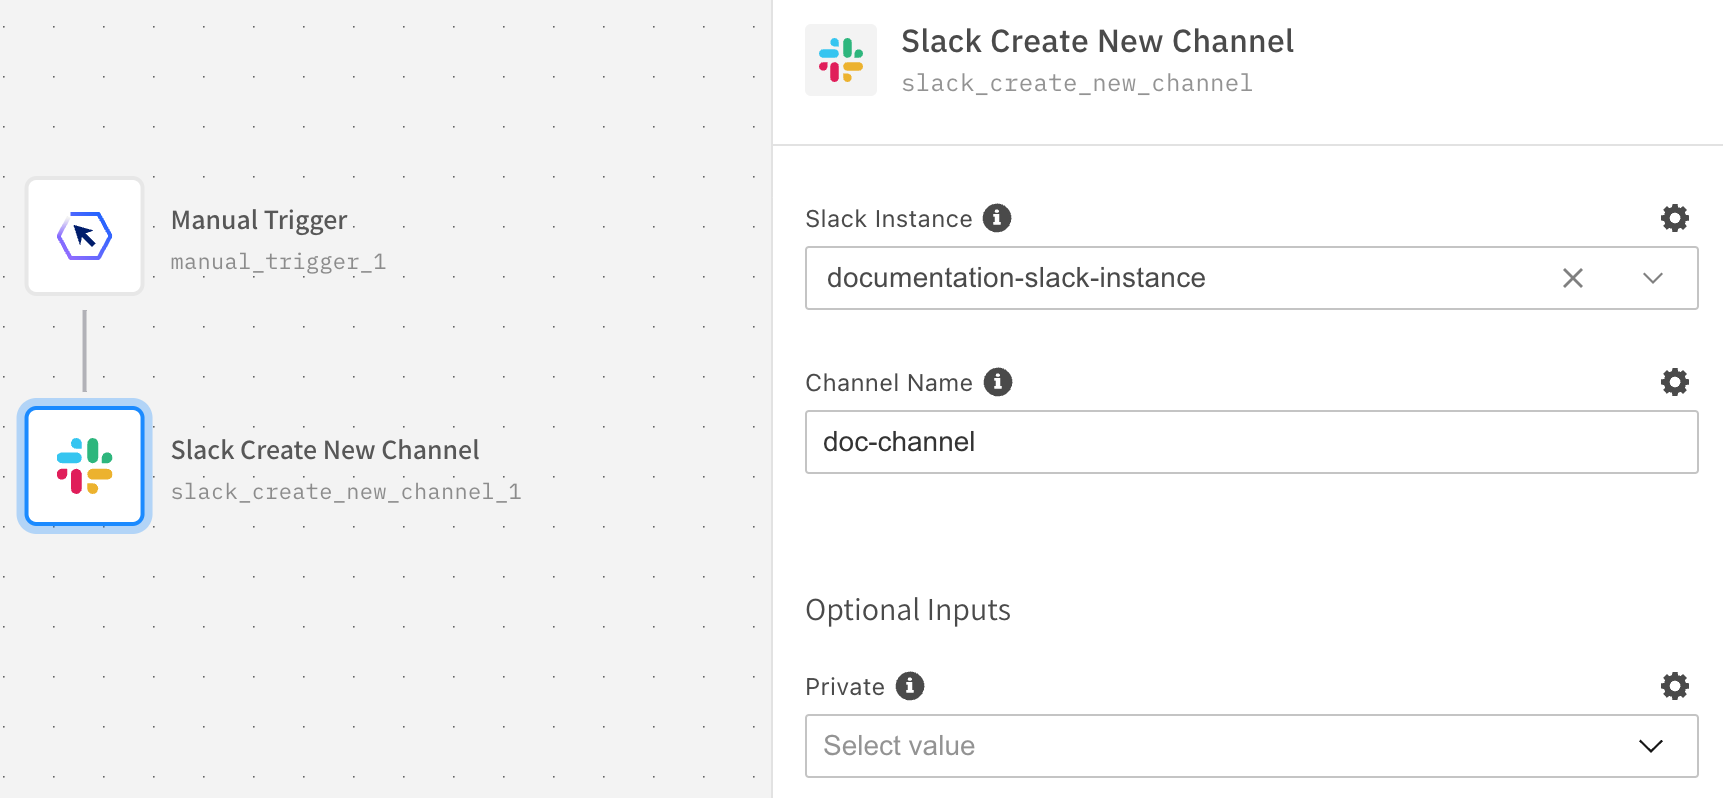The width and height of the screenshot is (1723, 798).
Task: Click the info icon beside Private
Action: pyautogui.click(x=910, y=686)
